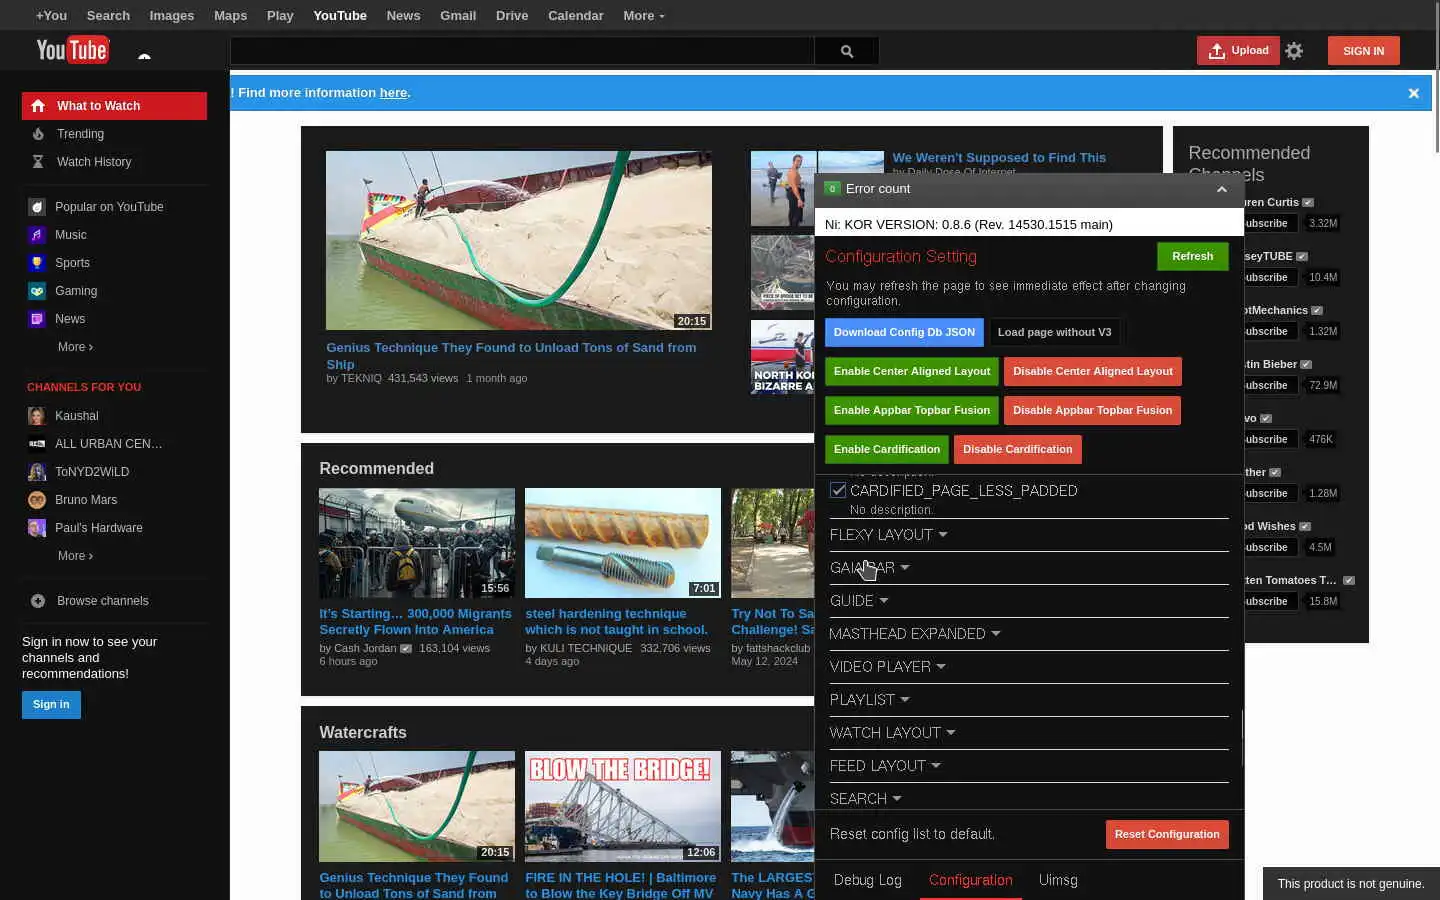The width and height of the screenshot is (1440, 900).
Task: Open We Weren't Supposed to Find This
Action: 999,158
